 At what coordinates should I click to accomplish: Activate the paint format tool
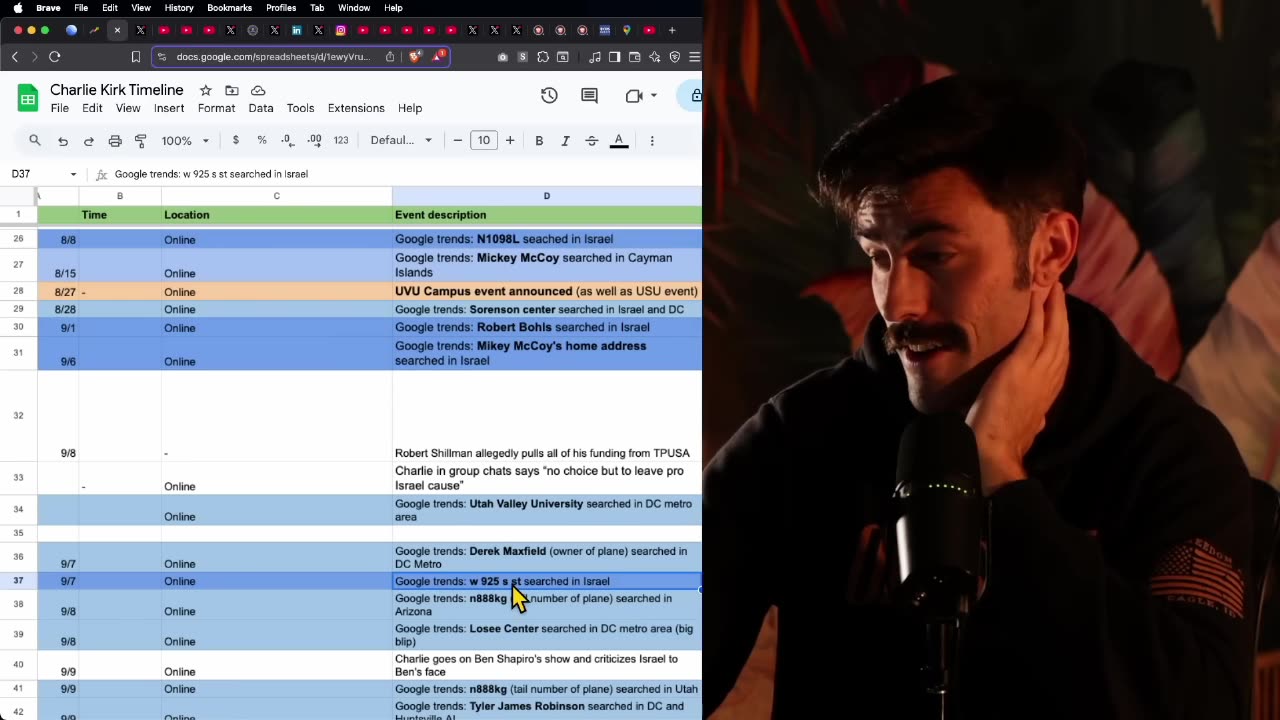(141, 141)
